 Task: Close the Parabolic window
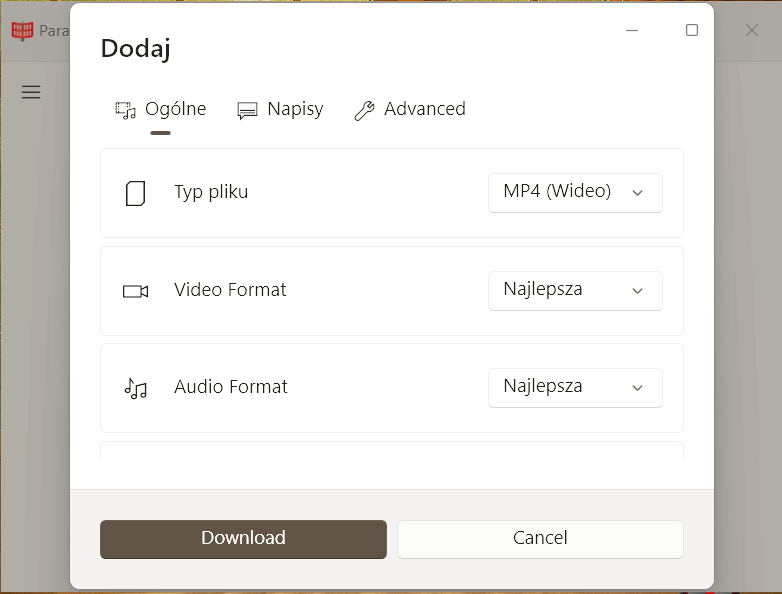(752, 30)
